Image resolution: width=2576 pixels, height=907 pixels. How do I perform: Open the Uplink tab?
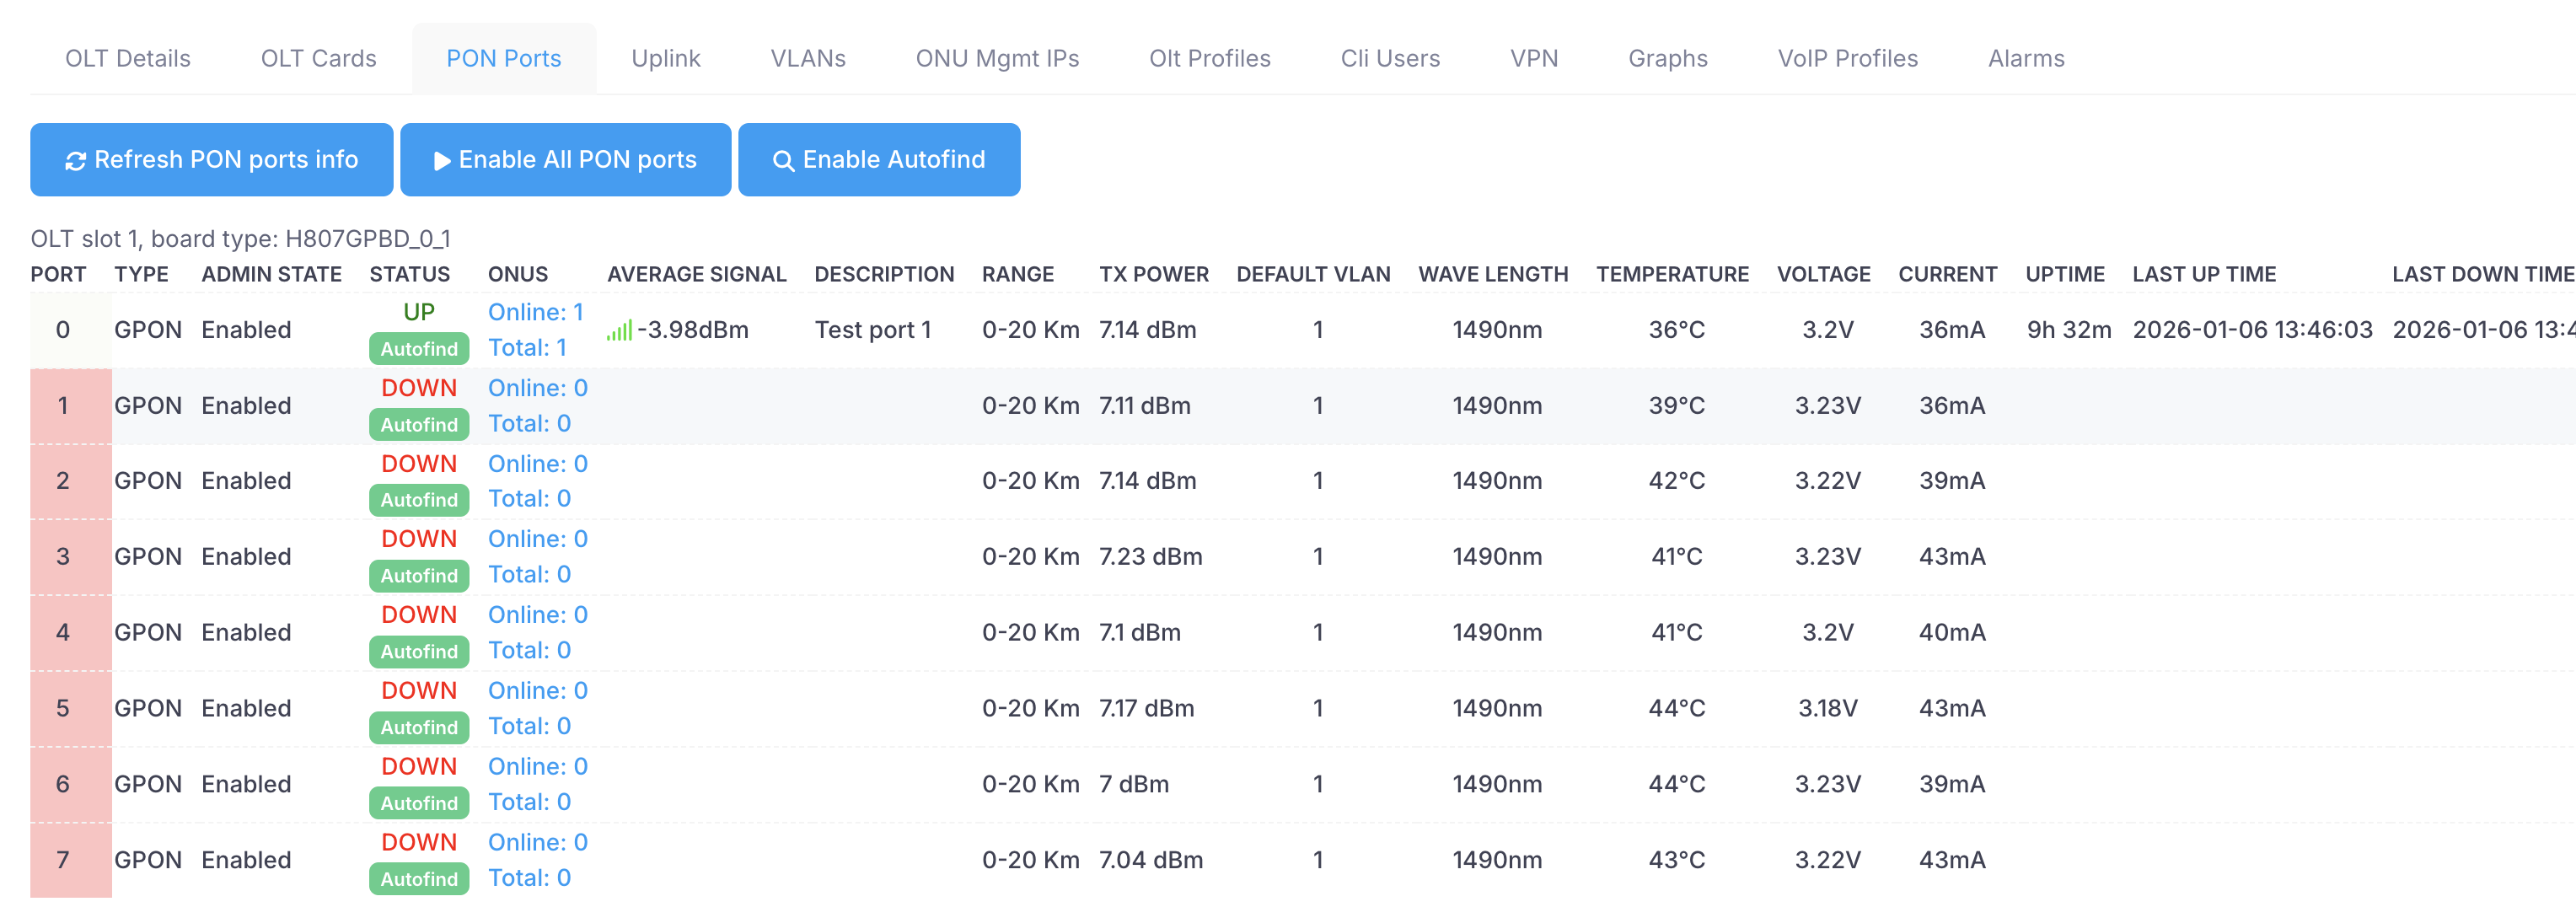665,59
